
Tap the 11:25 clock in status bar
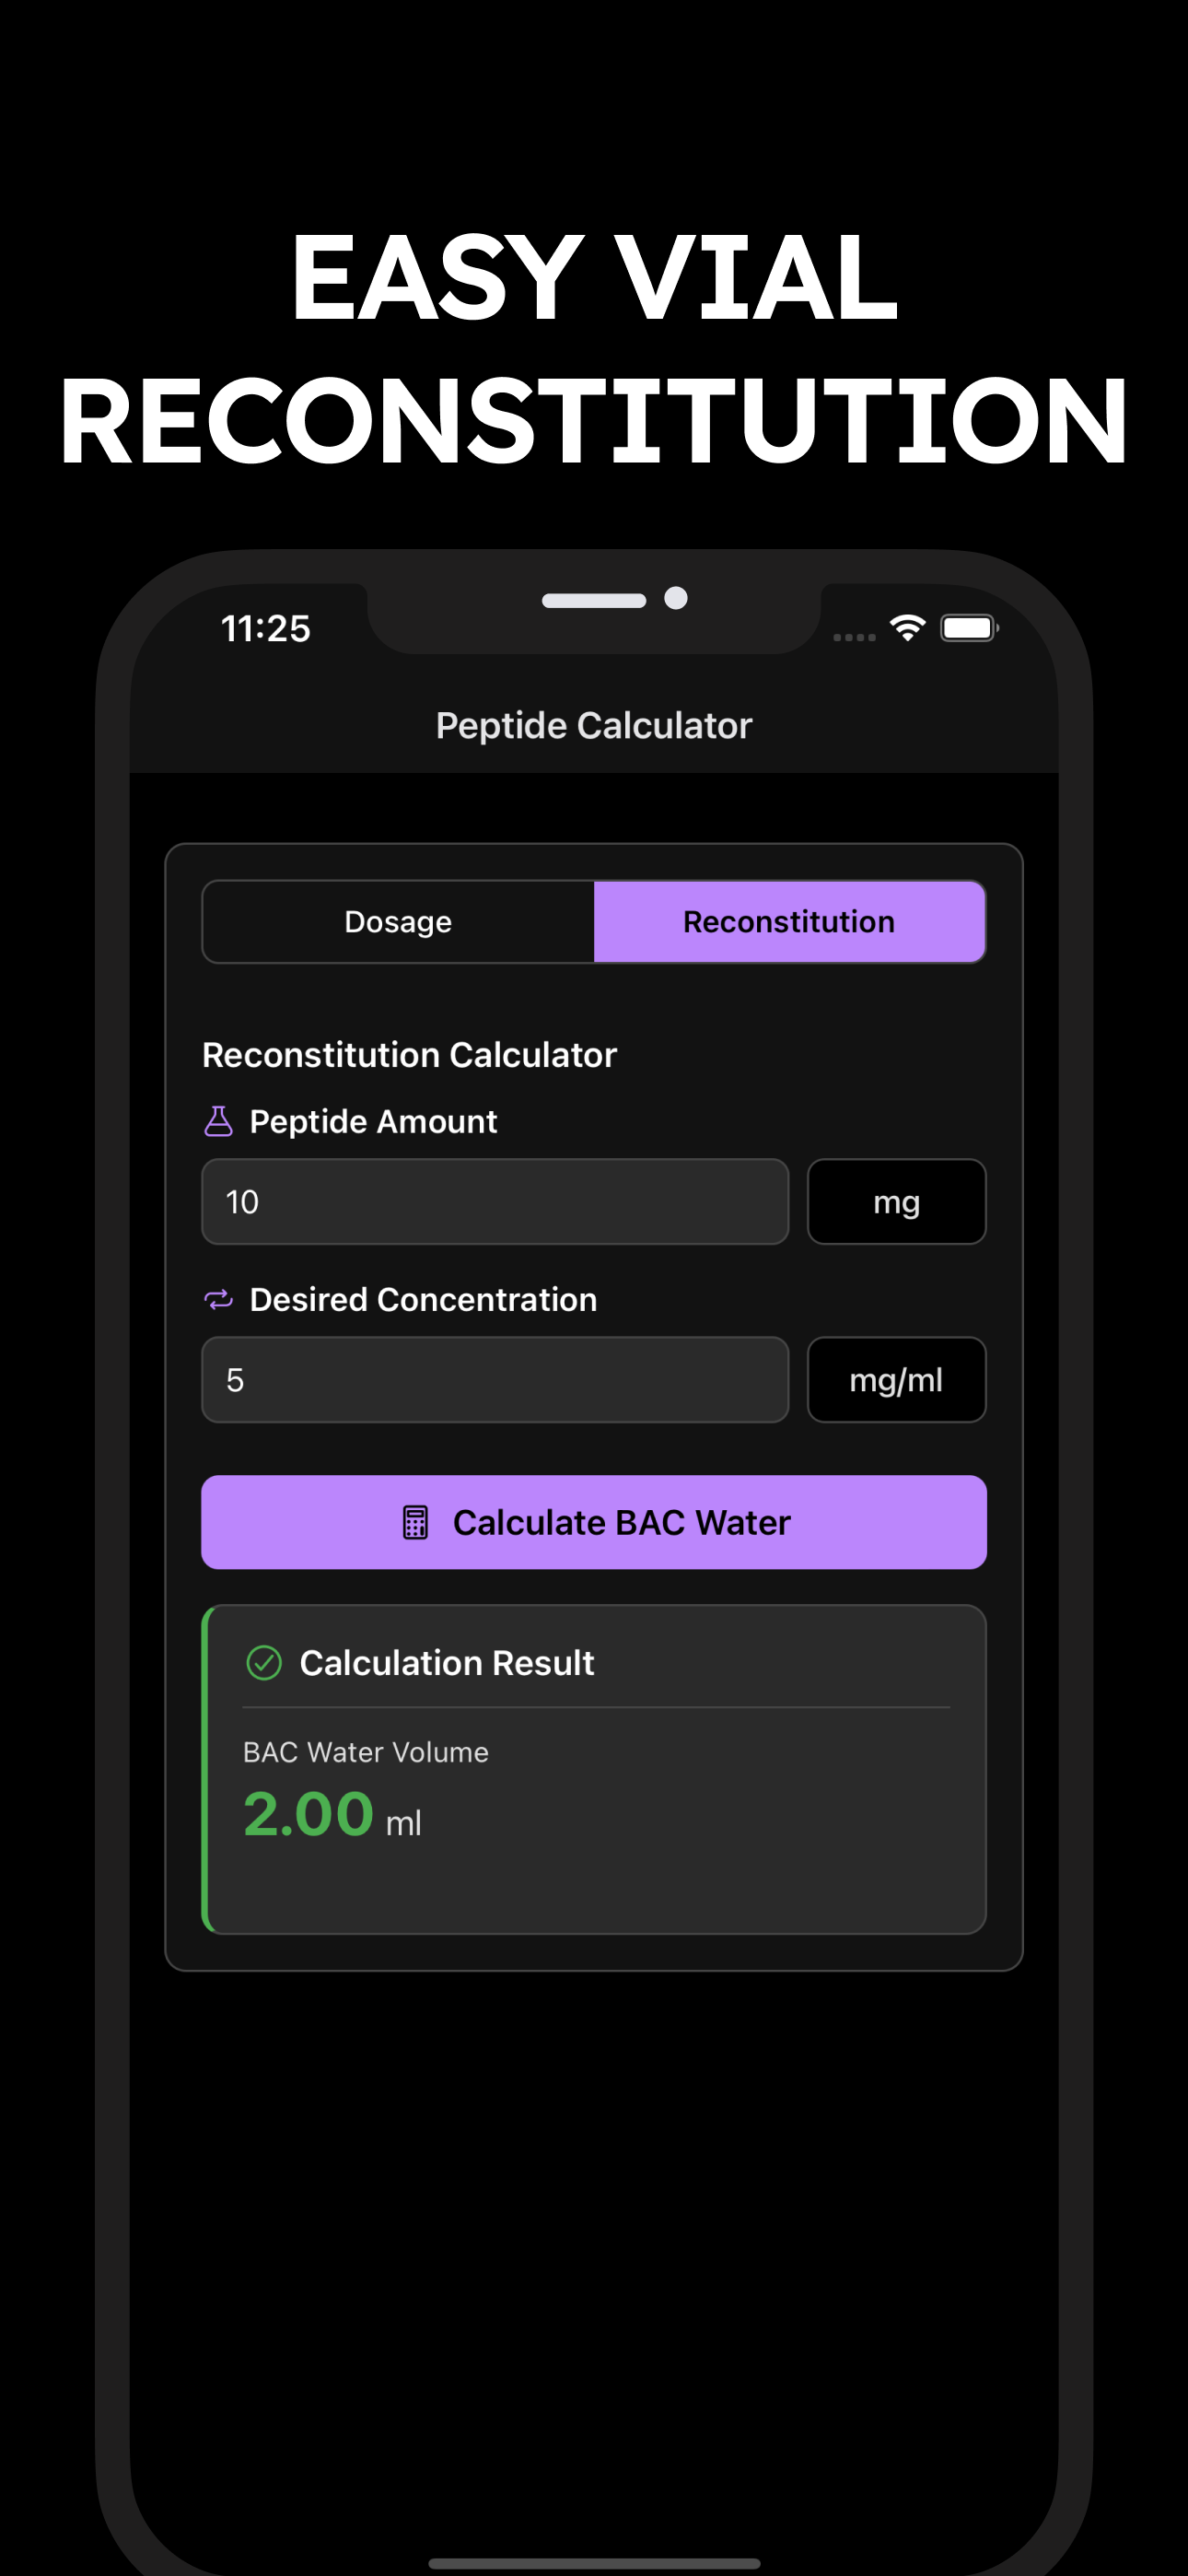266,628
